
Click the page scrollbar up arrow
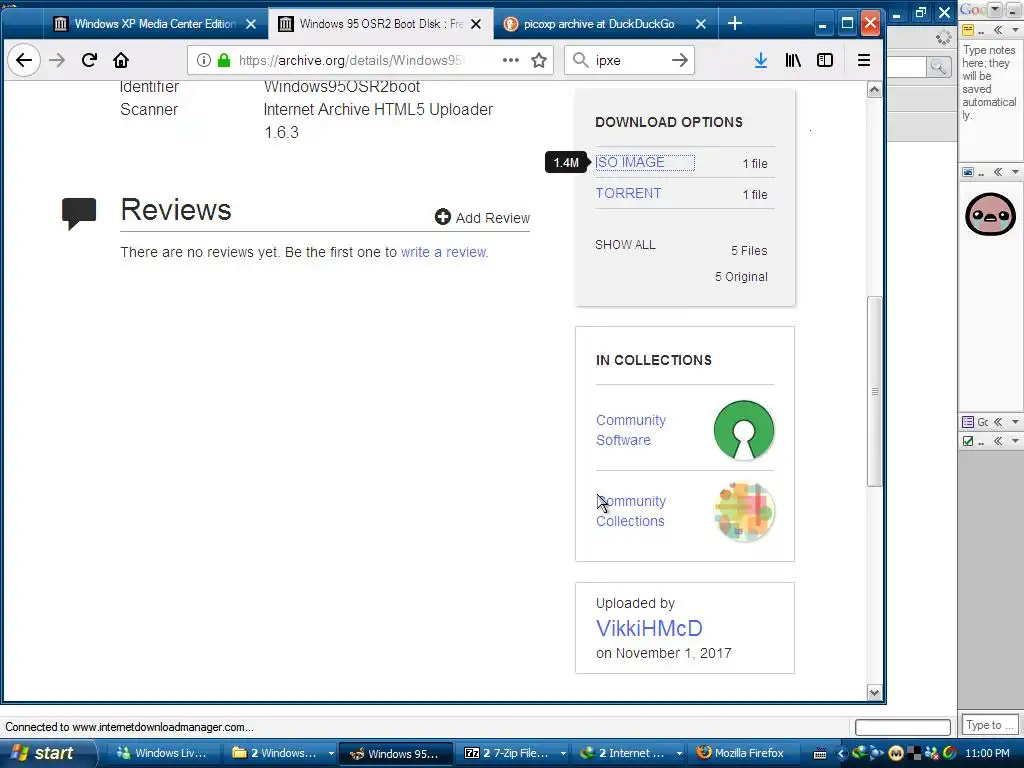(x=874, y=90)
